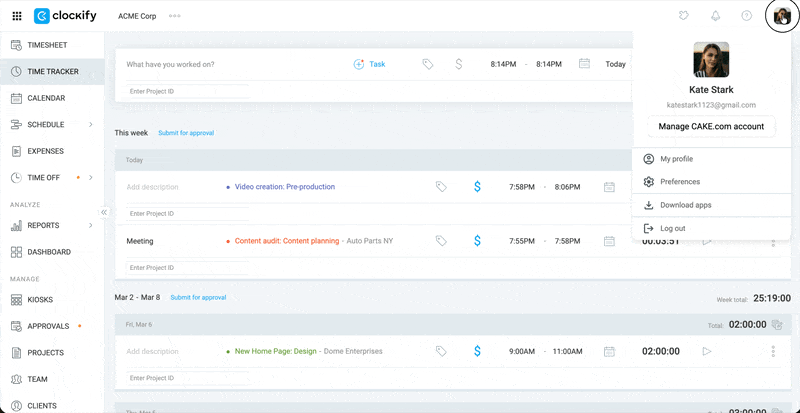The image size is (800, 413).
Task: Click the notifications bell icon
Action: point(715,16)
